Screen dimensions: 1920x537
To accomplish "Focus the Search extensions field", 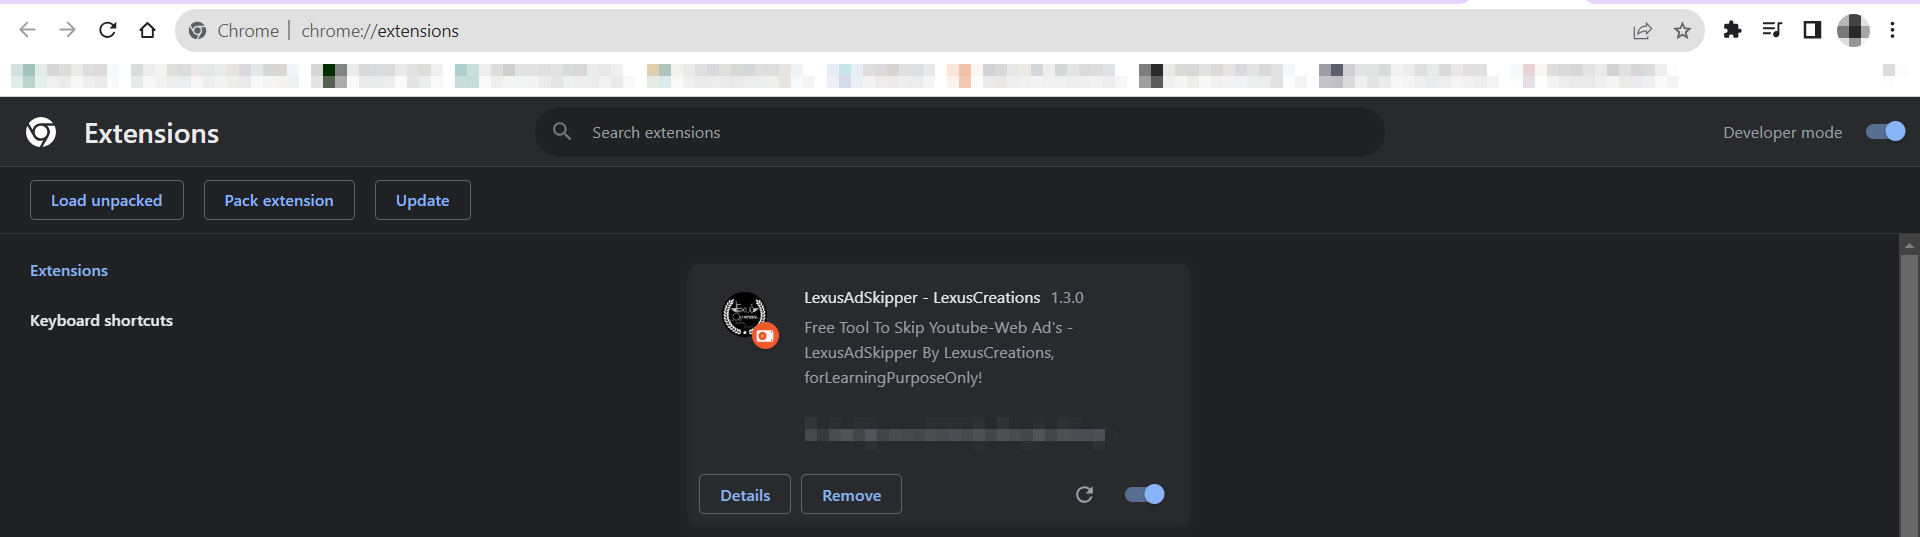I will click(960, 132).
